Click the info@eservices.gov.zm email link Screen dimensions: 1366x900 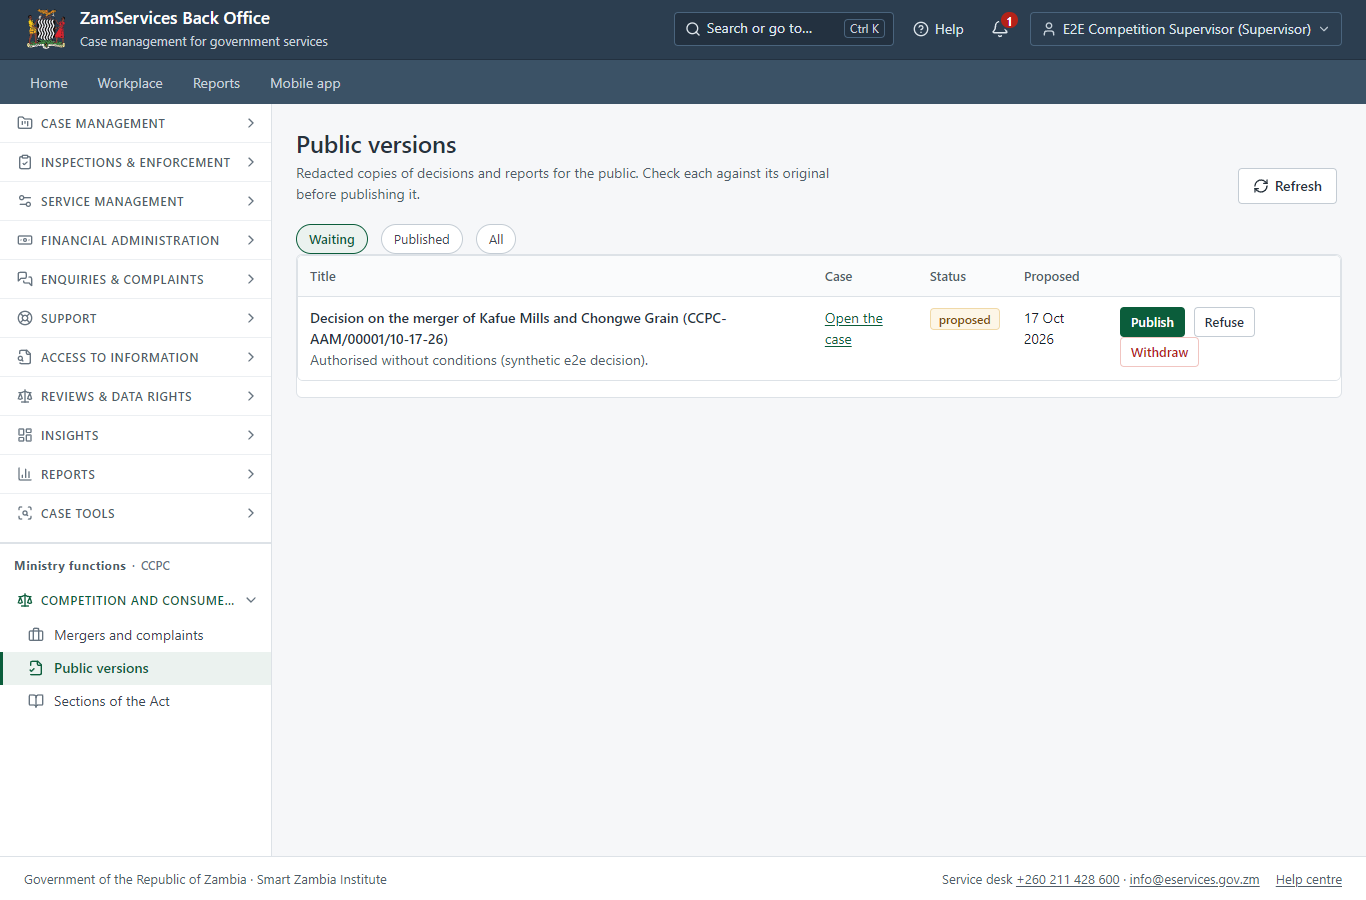1194,880
